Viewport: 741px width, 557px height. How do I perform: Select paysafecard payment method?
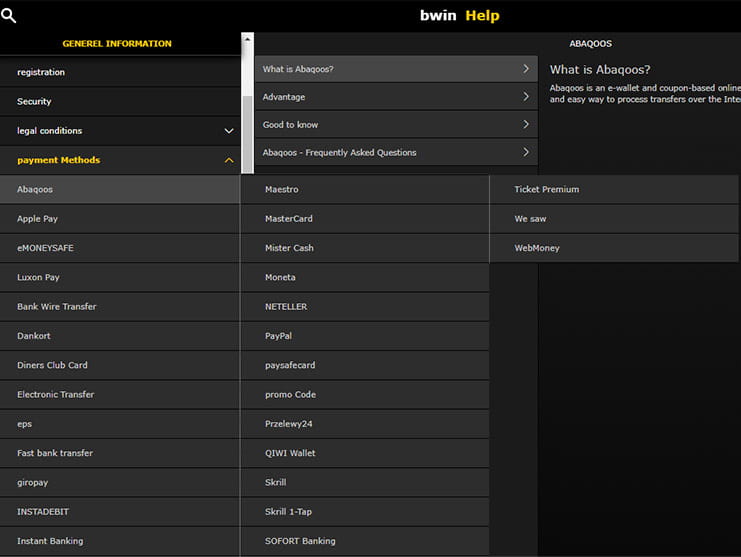pyautogui.click(x=365, y=365)
